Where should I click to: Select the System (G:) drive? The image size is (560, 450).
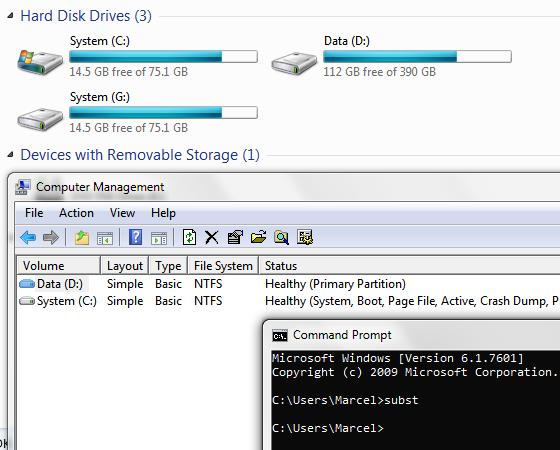coord(138,112)
